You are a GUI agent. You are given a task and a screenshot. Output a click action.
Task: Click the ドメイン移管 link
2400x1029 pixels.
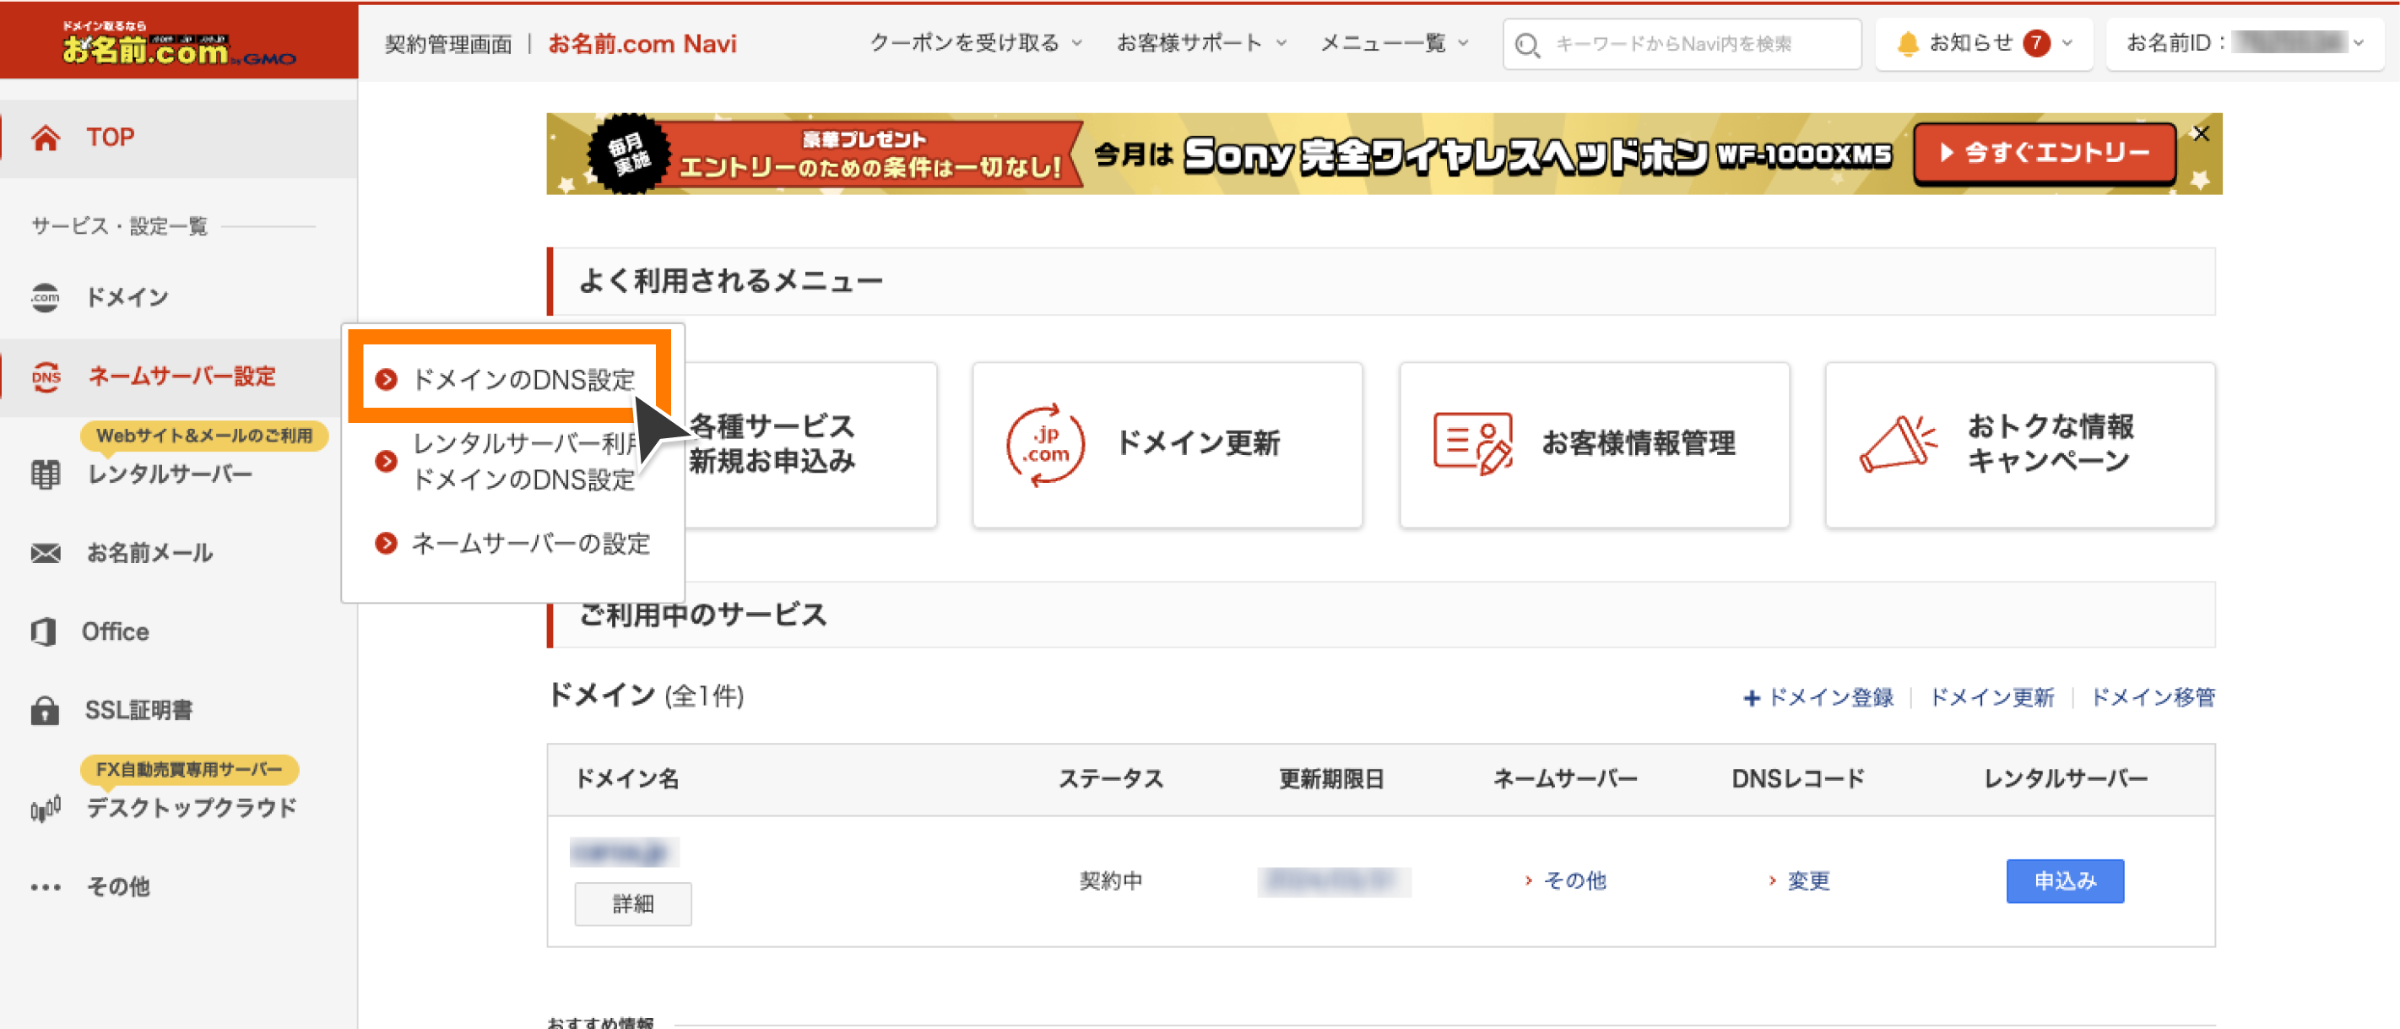[2153, 697]
